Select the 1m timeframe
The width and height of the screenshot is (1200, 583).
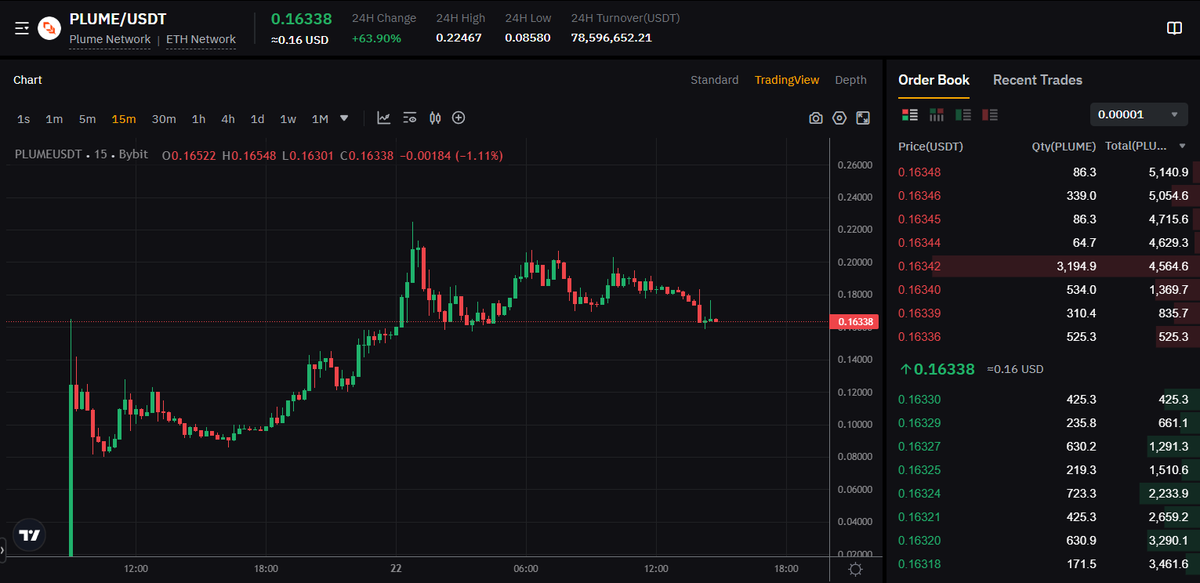pos(54,119)
